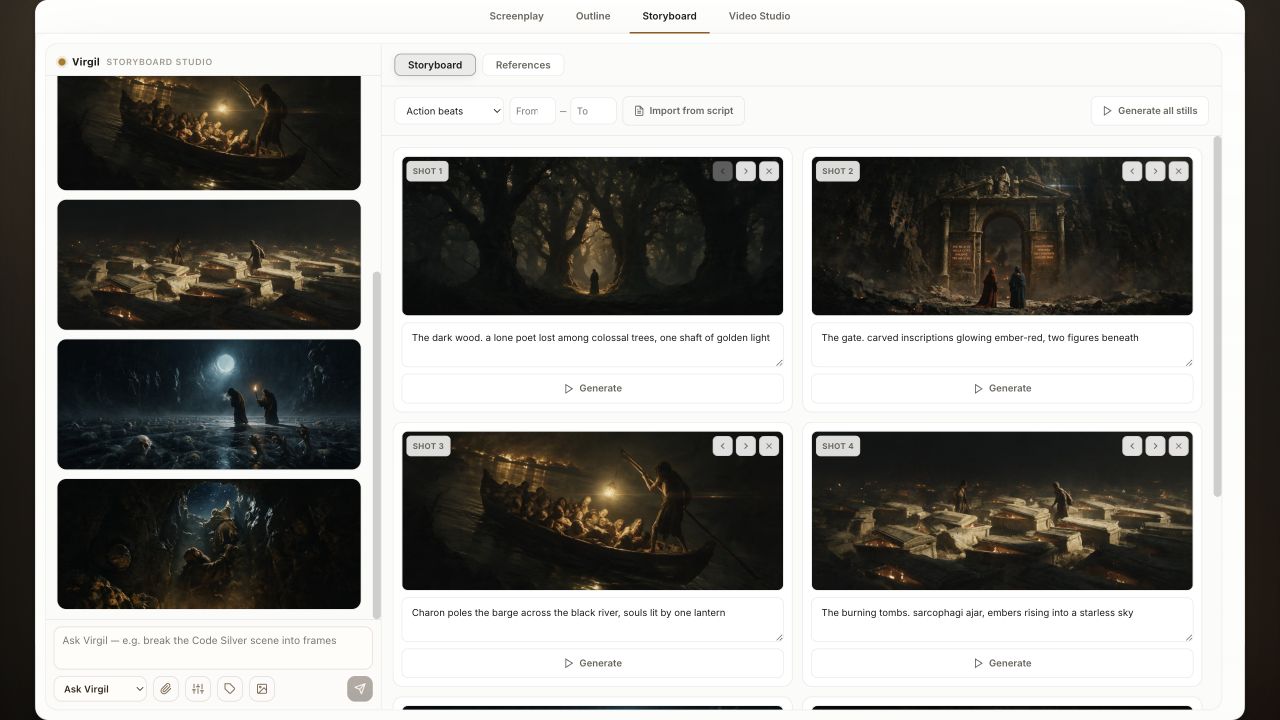Open chat thumbnail of moonlit frozen lake
The height and width of the screenshot is (720, 1280).
209,404
